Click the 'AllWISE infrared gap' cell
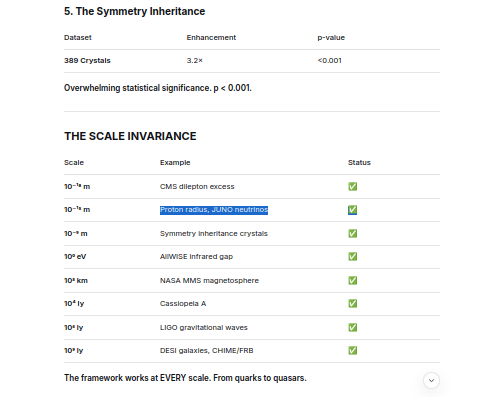Viewport: 484px width, 397px height. (x=196, y=257)
